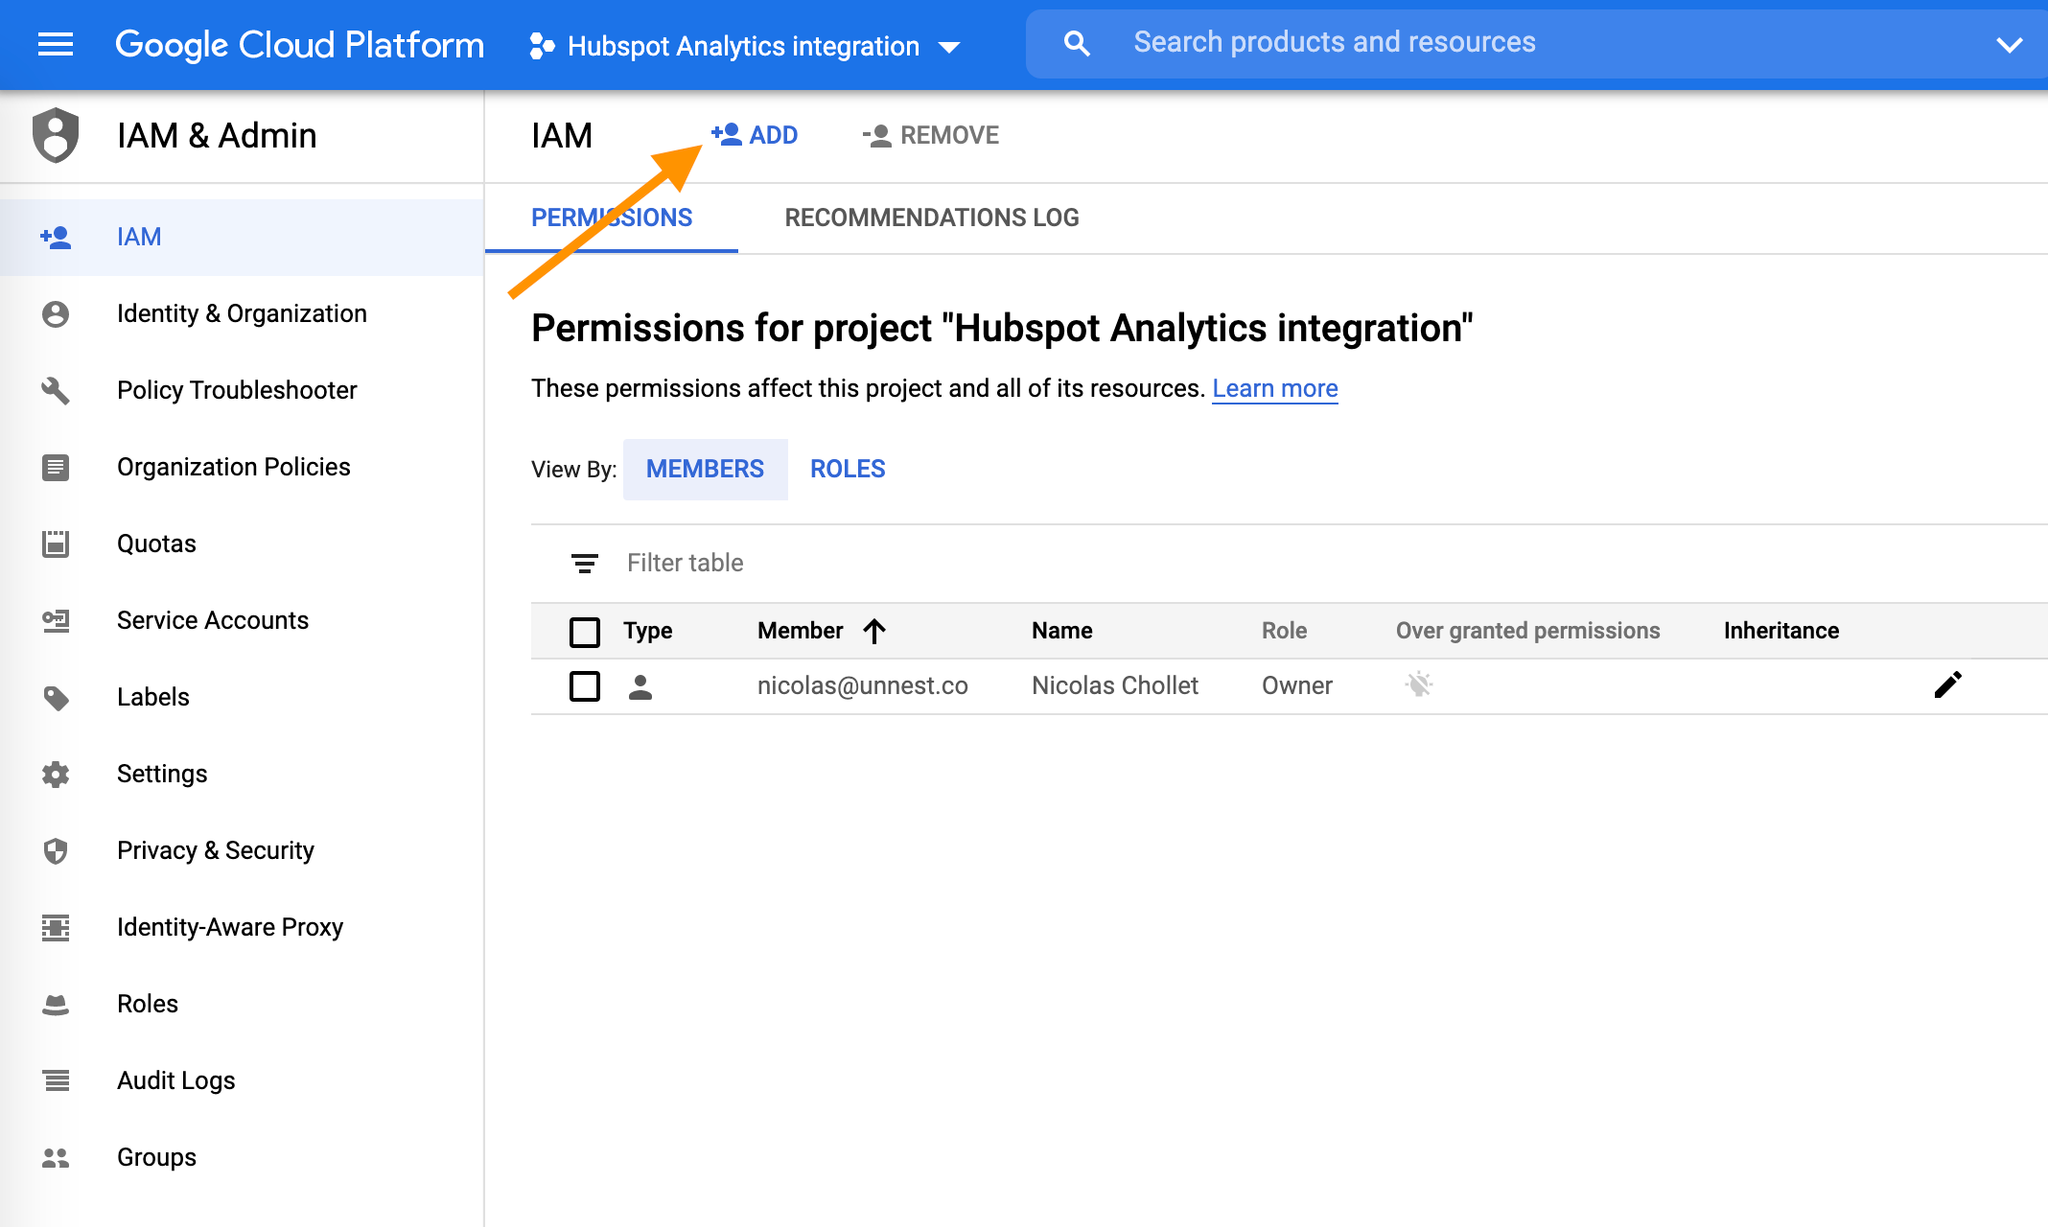
Task: Expand the search bar dropdown chevron
Action: coord(2009,45)
